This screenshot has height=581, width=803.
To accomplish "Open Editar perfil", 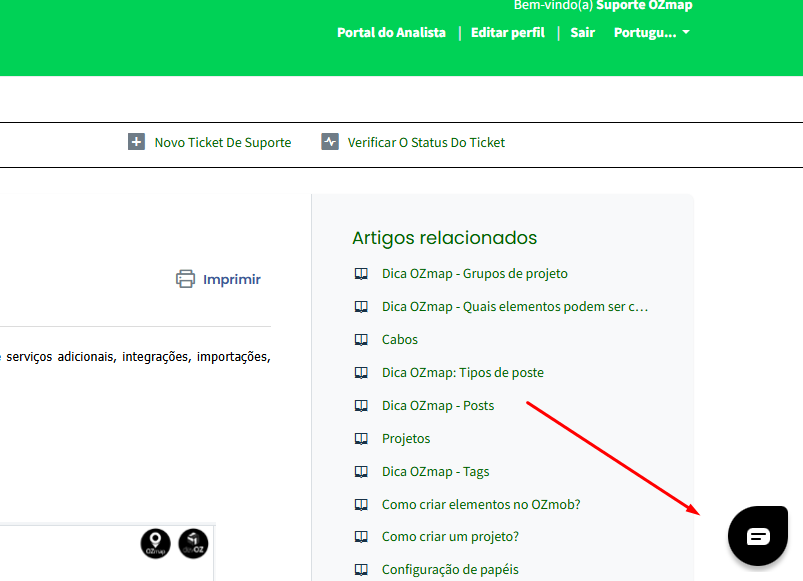I will [508, 33].
